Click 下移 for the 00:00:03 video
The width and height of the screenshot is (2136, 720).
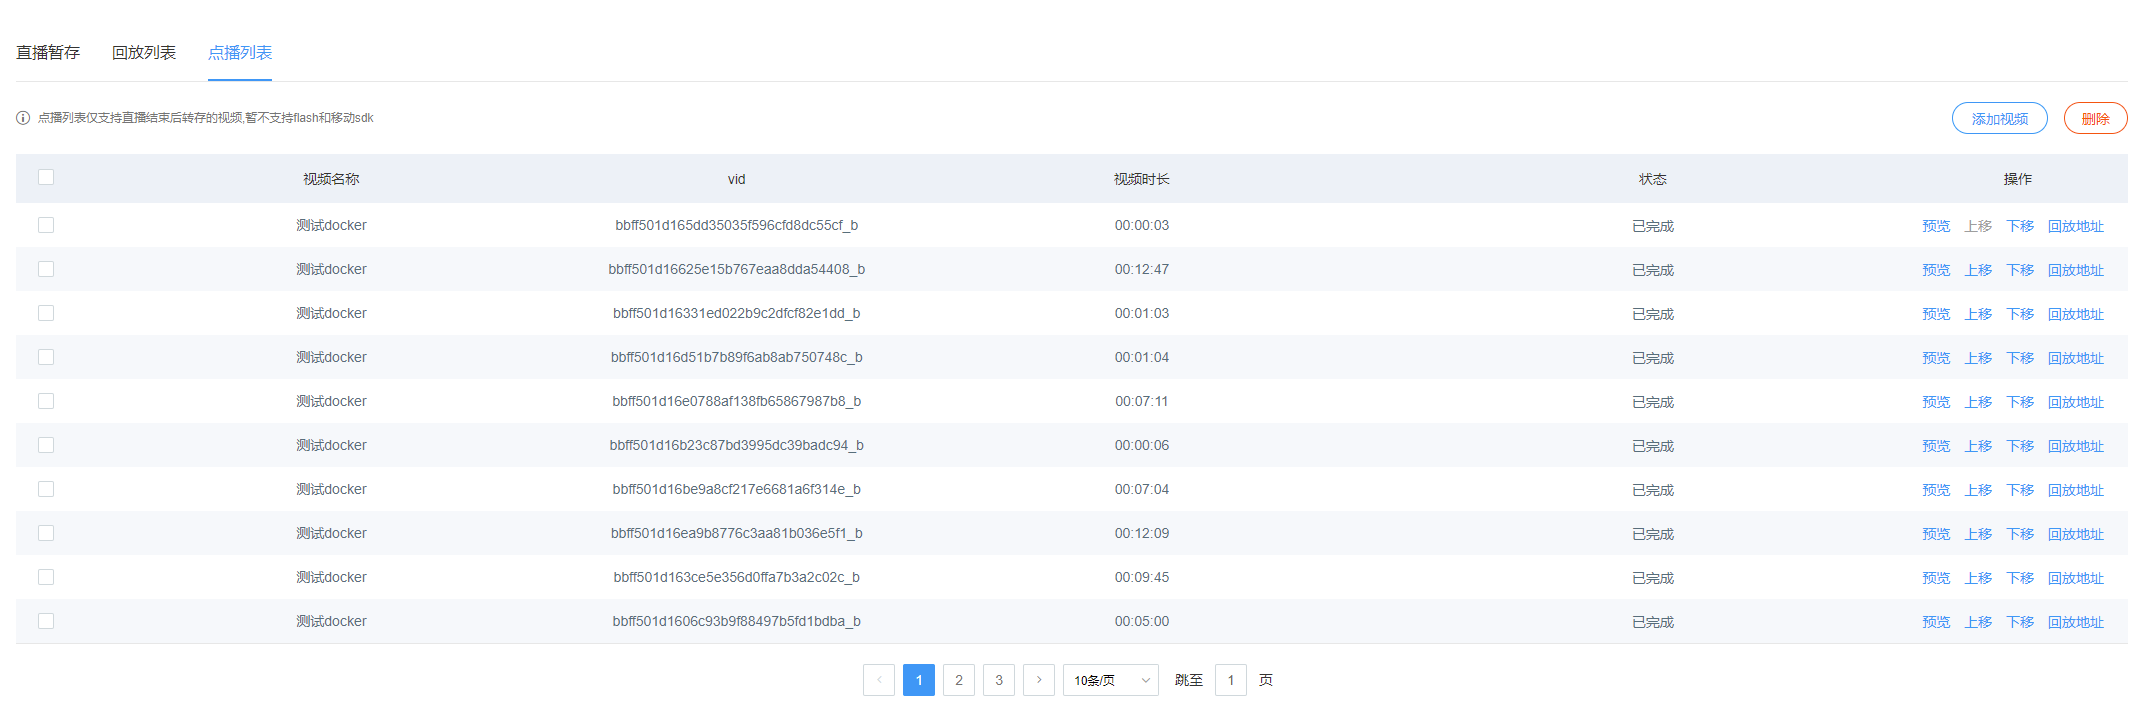[2020, 226]
